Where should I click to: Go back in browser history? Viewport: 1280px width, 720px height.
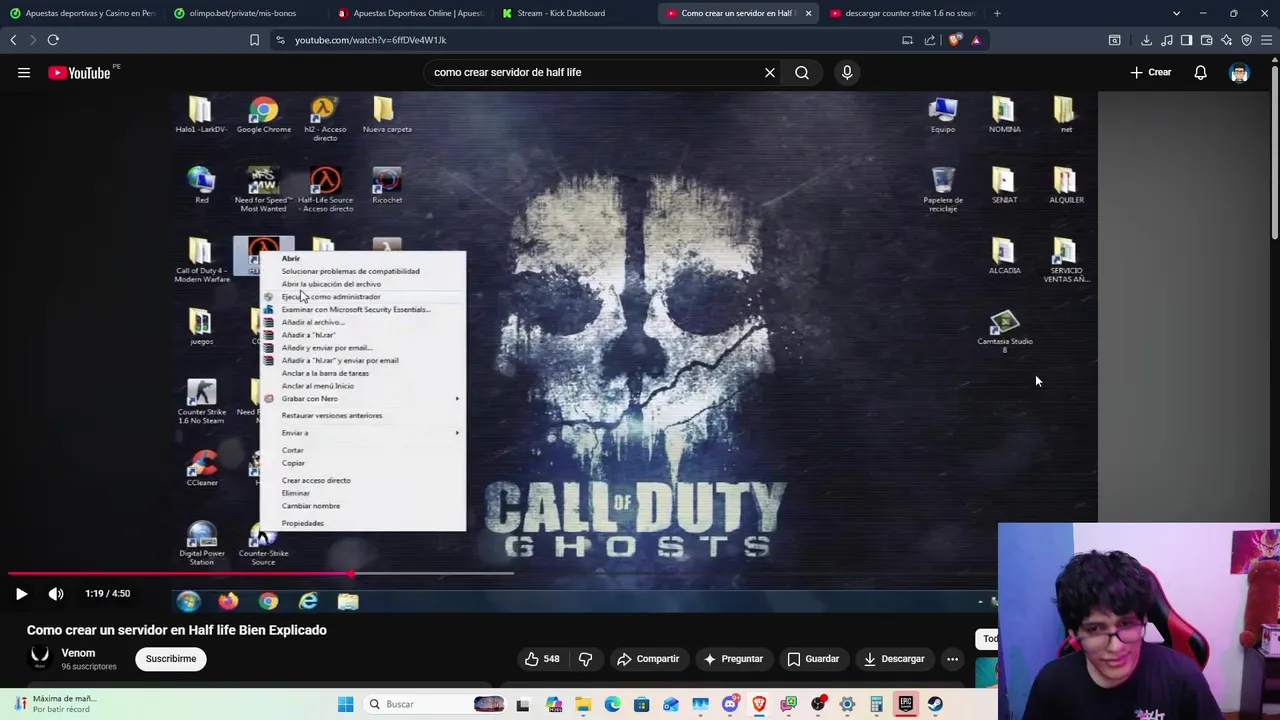click(x=13, y=40)
